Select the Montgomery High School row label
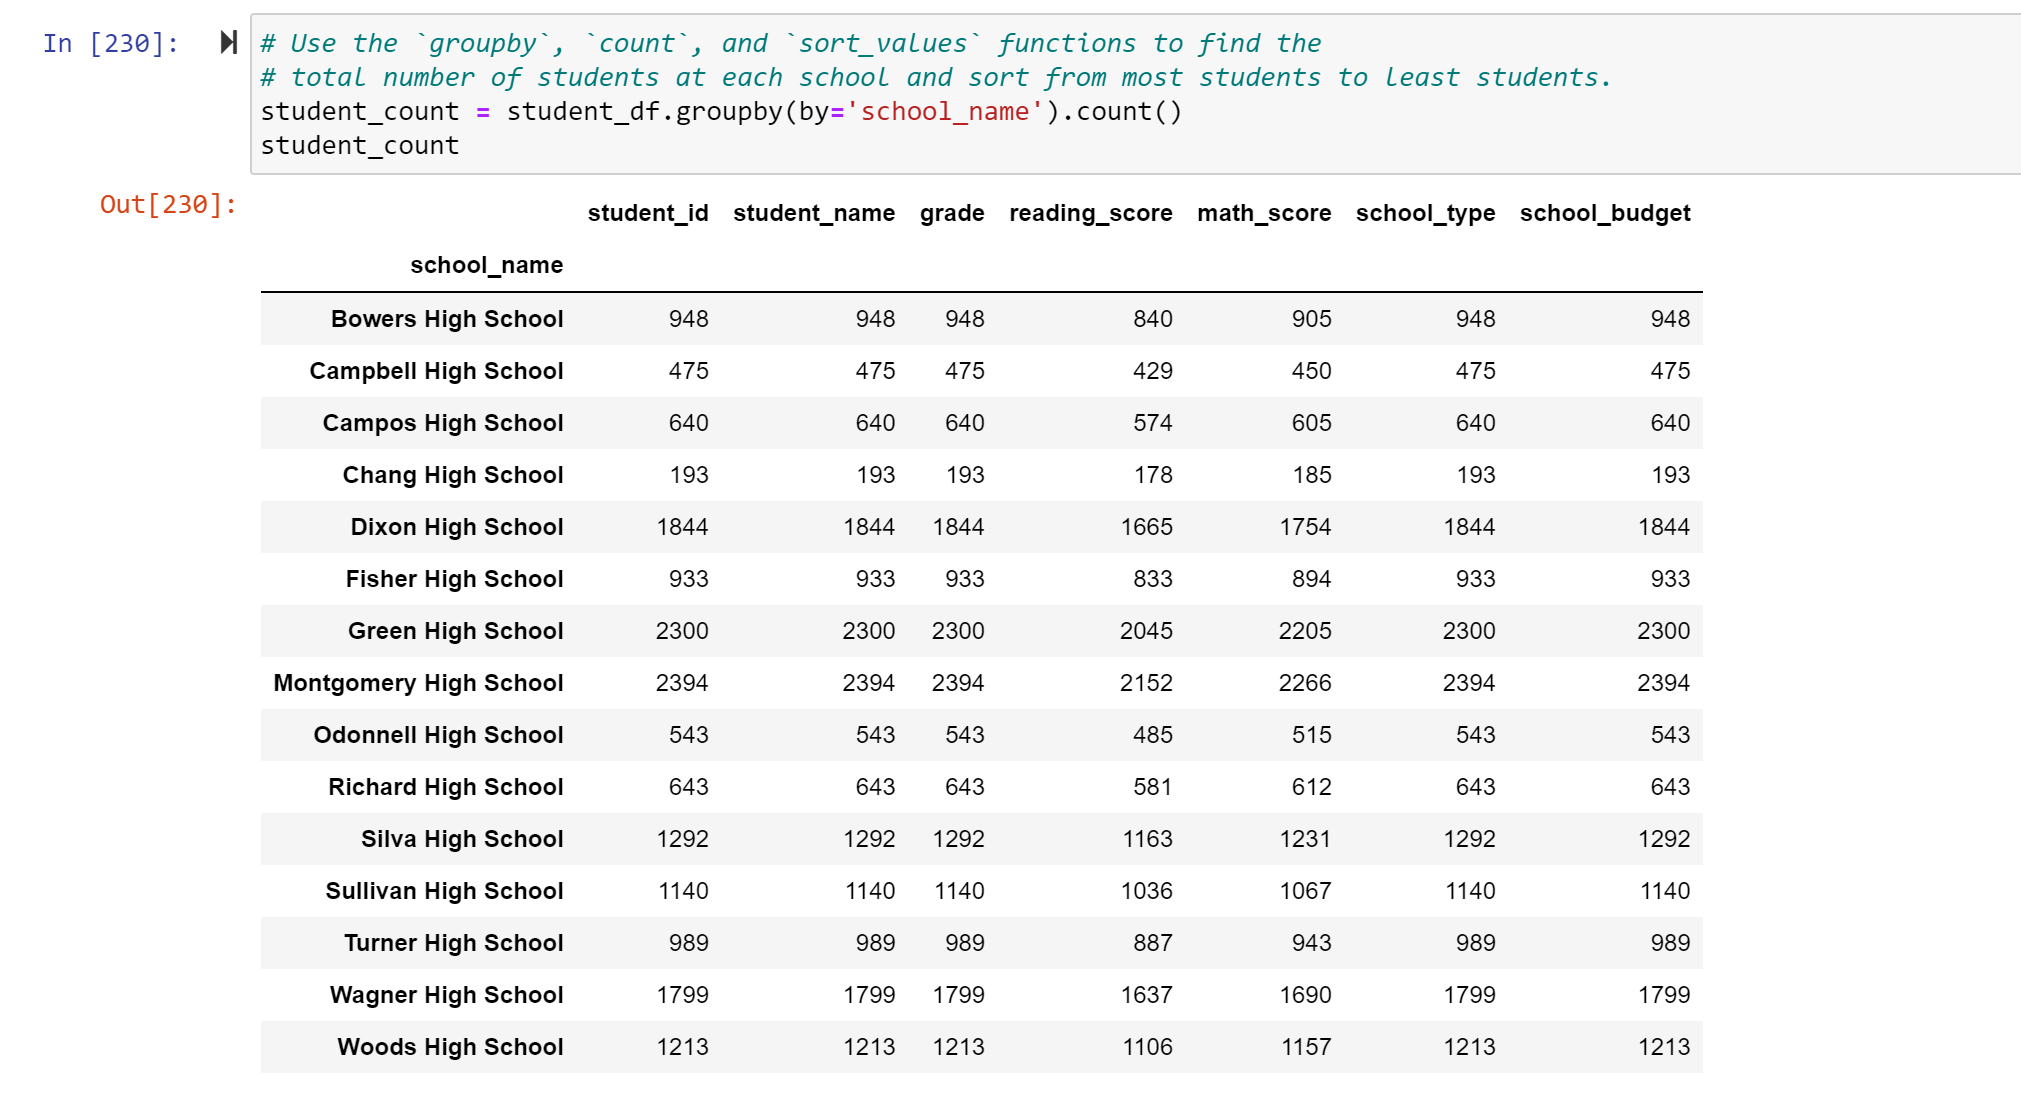 (x=419, y=682)
